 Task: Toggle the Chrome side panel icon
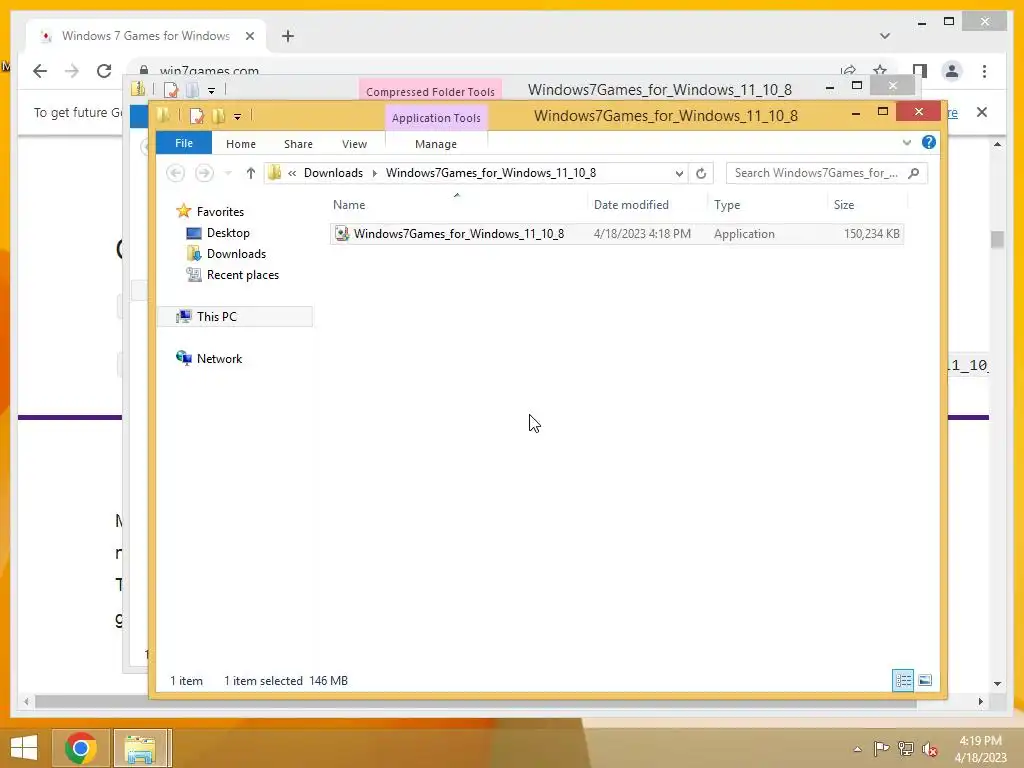920,71
